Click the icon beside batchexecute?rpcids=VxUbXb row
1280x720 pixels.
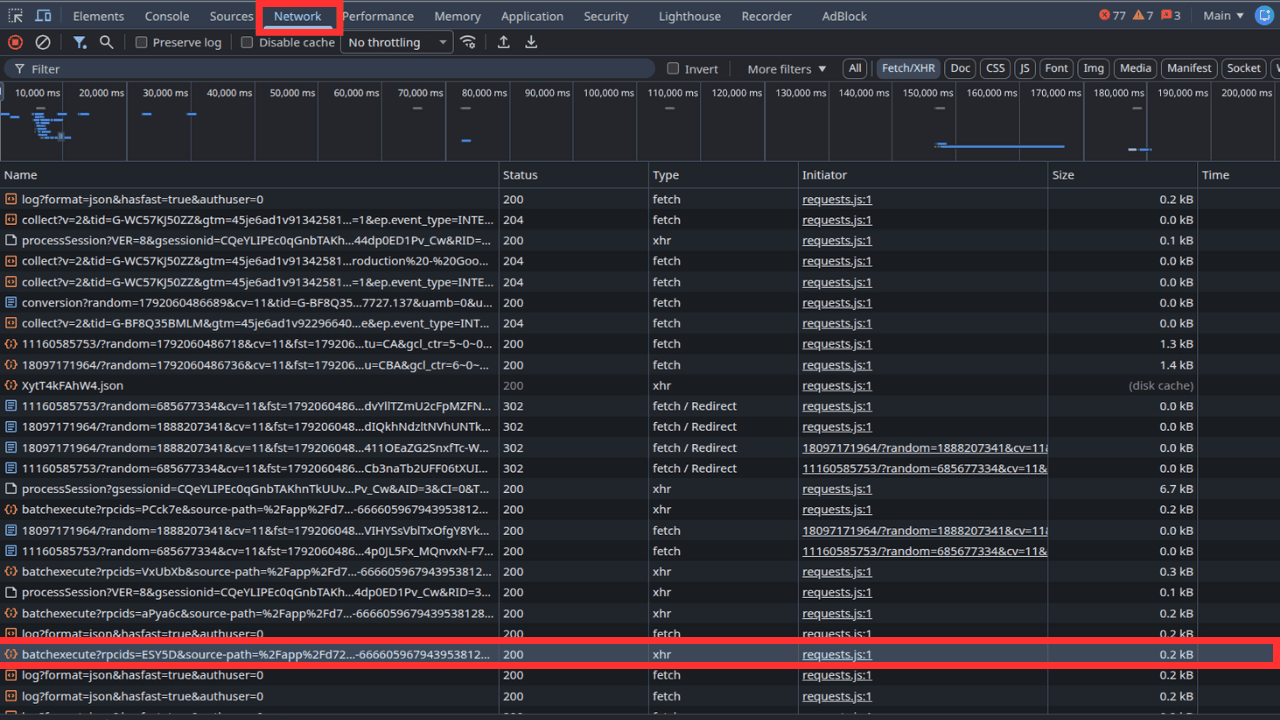pos(11,572)
